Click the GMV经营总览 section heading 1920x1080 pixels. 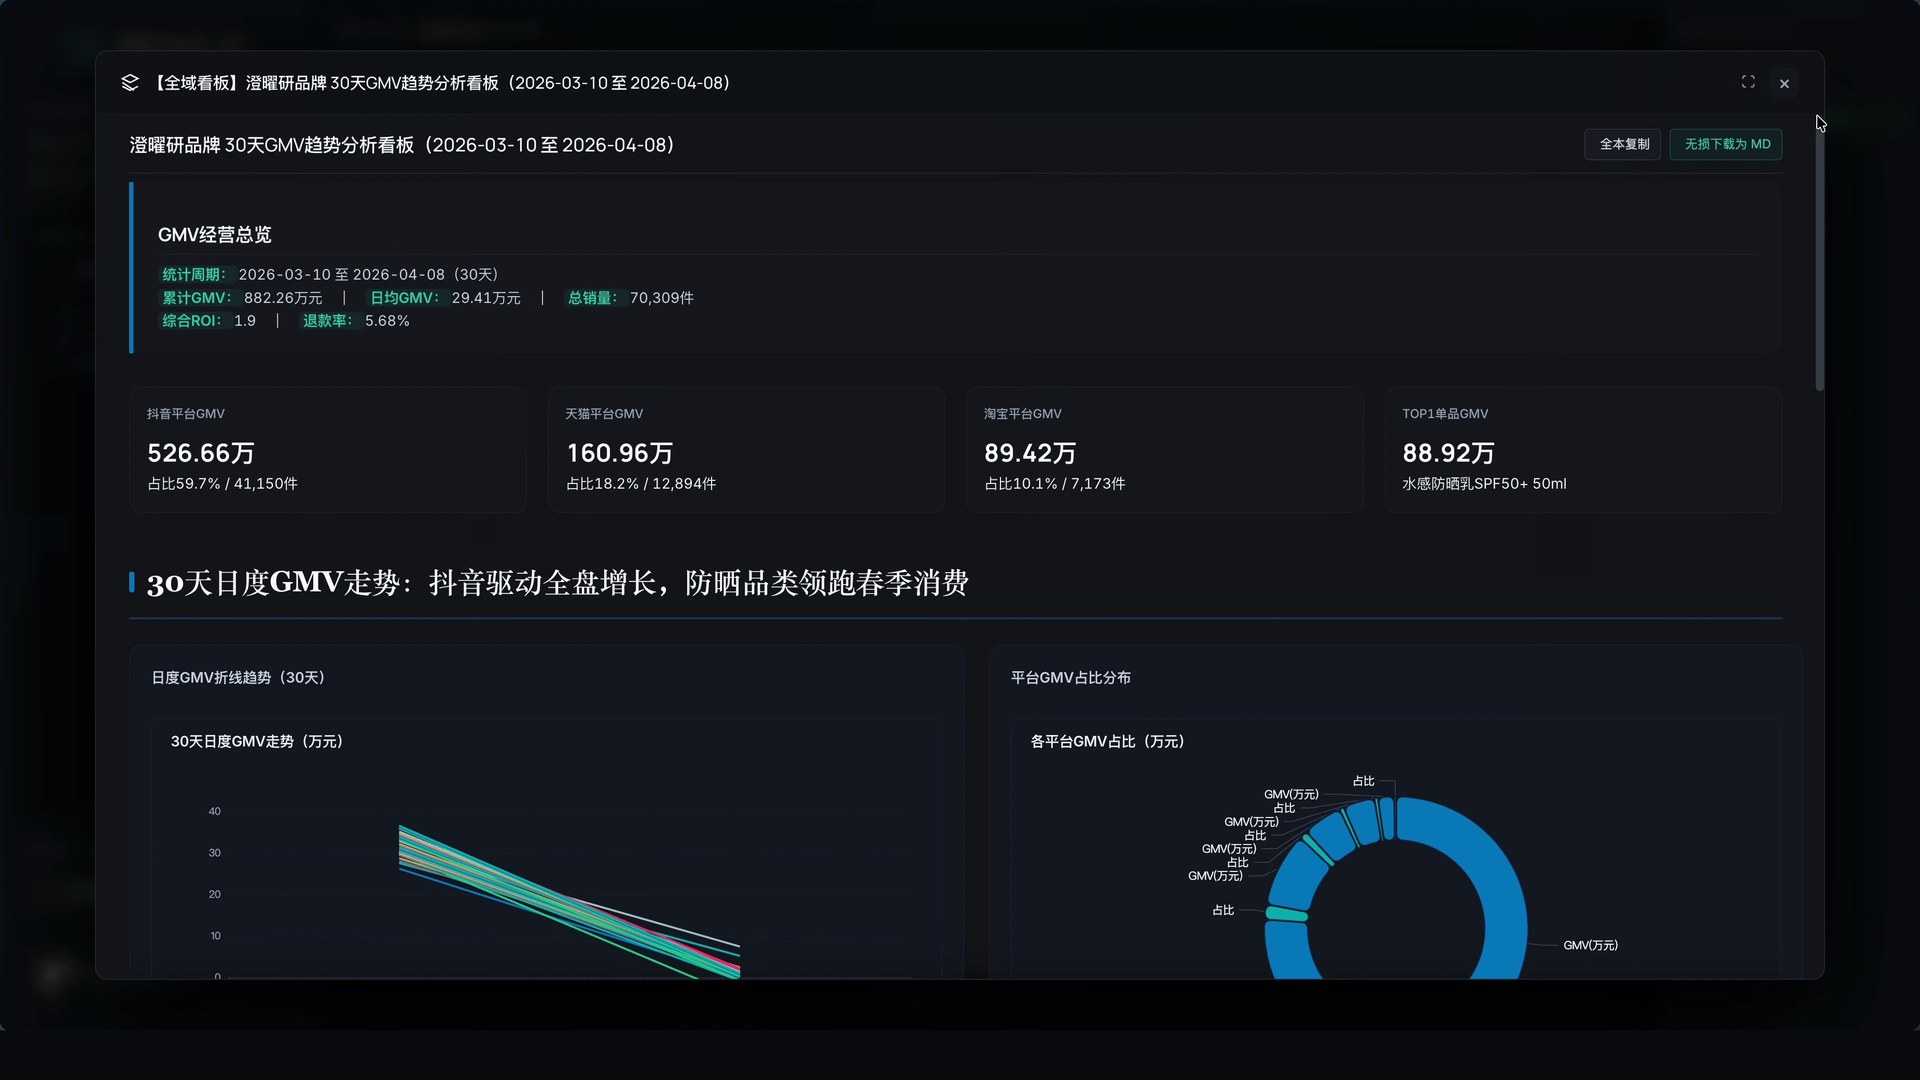click(x=214, y=234)
